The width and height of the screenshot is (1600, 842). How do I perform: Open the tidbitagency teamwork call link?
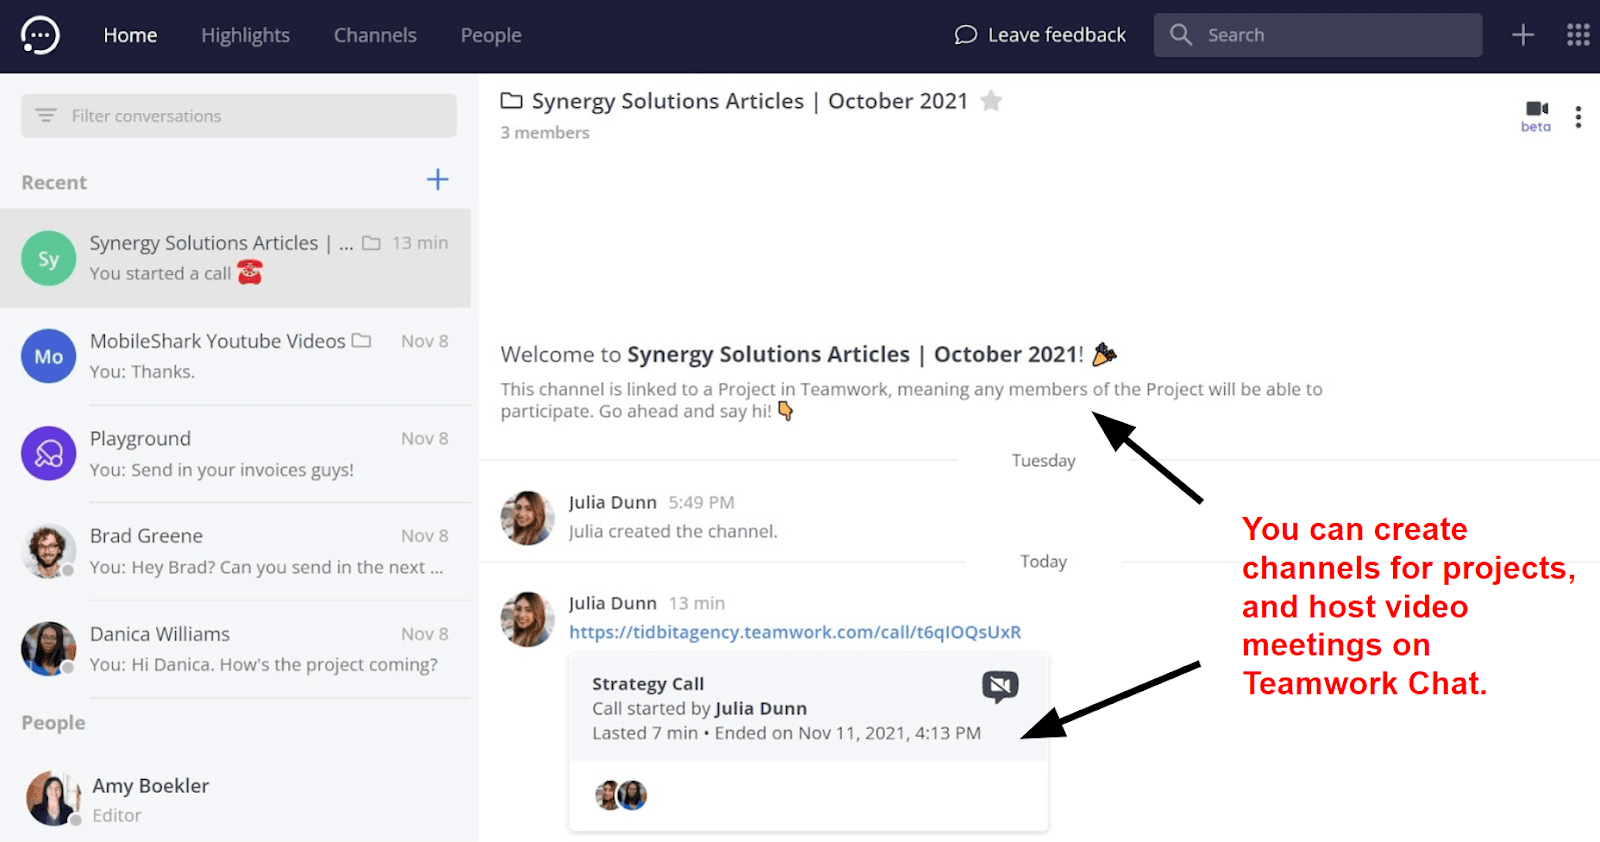pos(795,632)
